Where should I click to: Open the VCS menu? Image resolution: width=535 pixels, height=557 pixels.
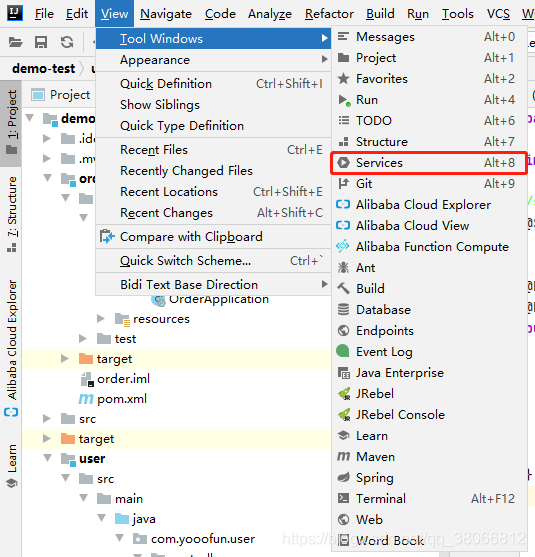click(x=498, y=13)
